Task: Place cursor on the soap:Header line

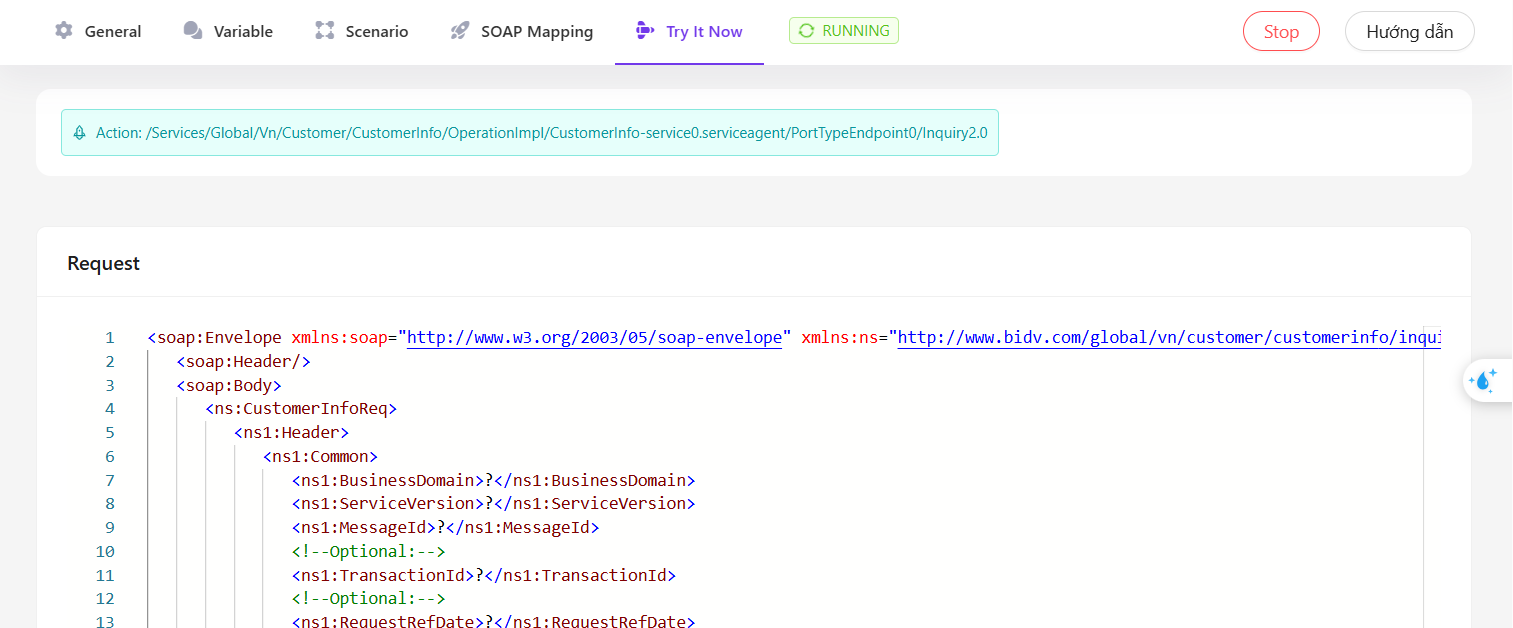Action: click(x=244, y=362)
